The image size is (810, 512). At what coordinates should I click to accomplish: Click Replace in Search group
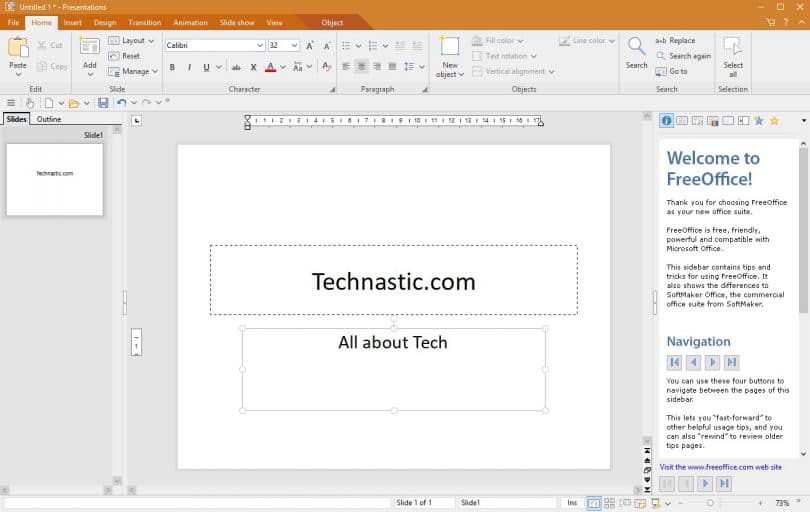(675, 40)
